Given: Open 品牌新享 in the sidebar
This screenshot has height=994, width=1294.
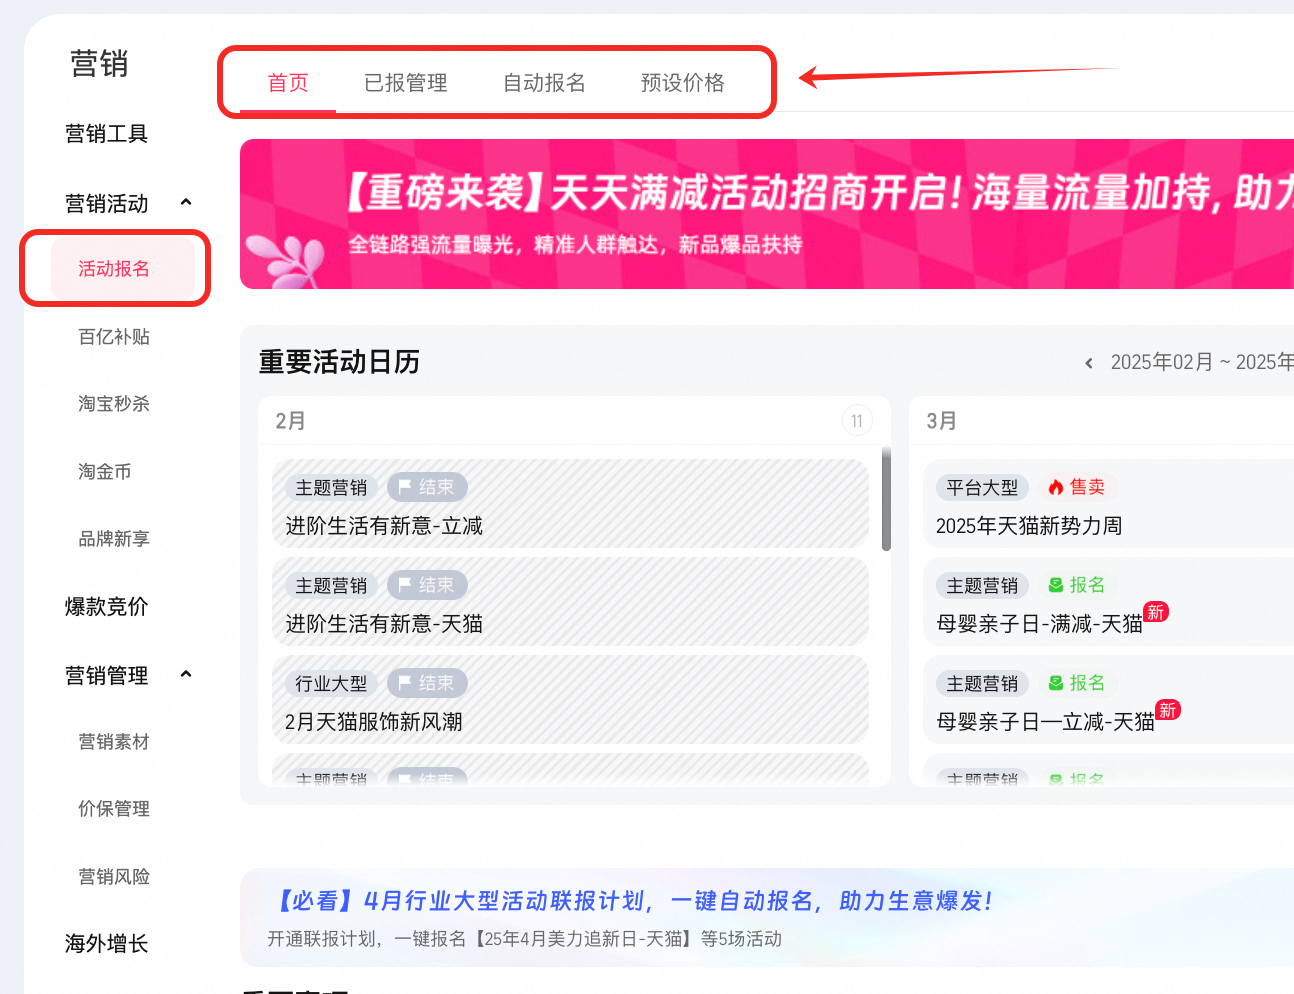Looking at the screenshot, I should click(114, 539).
